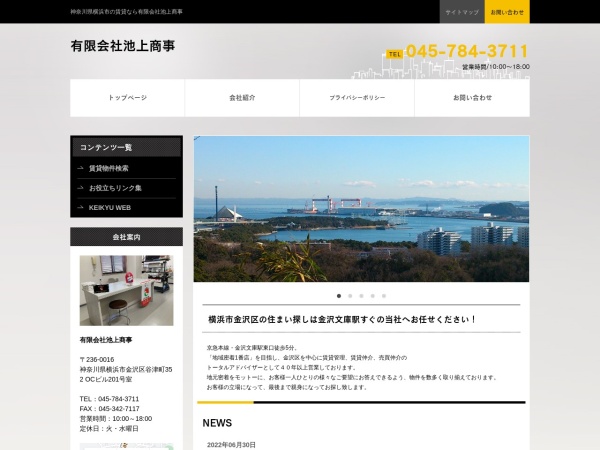
Task: Click the 2022年06月30日 news date
Action: (231, 445)
